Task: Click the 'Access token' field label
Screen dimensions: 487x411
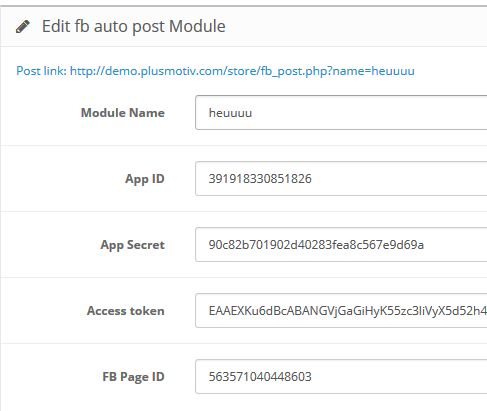Action: tap(126, 311)
